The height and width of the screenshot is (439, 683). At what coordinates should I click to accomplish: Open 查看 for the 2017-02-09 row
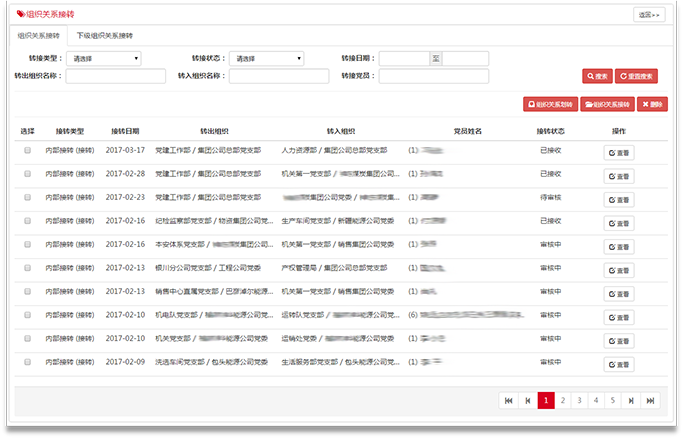pos(619,365)
